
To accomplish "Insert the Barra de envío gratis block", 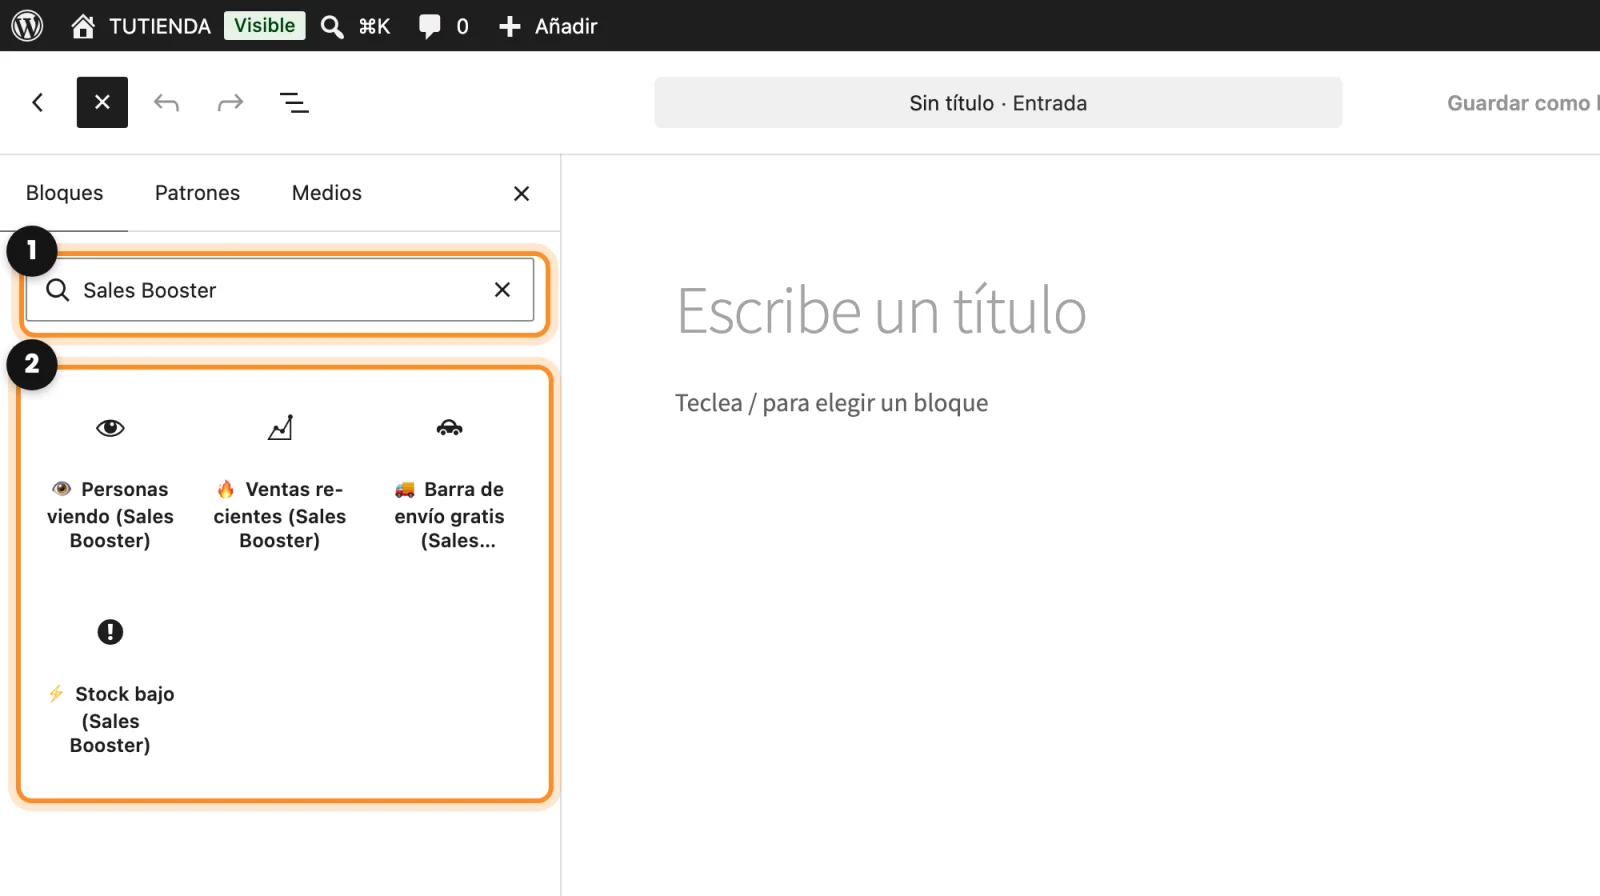I will pos(449,482).
